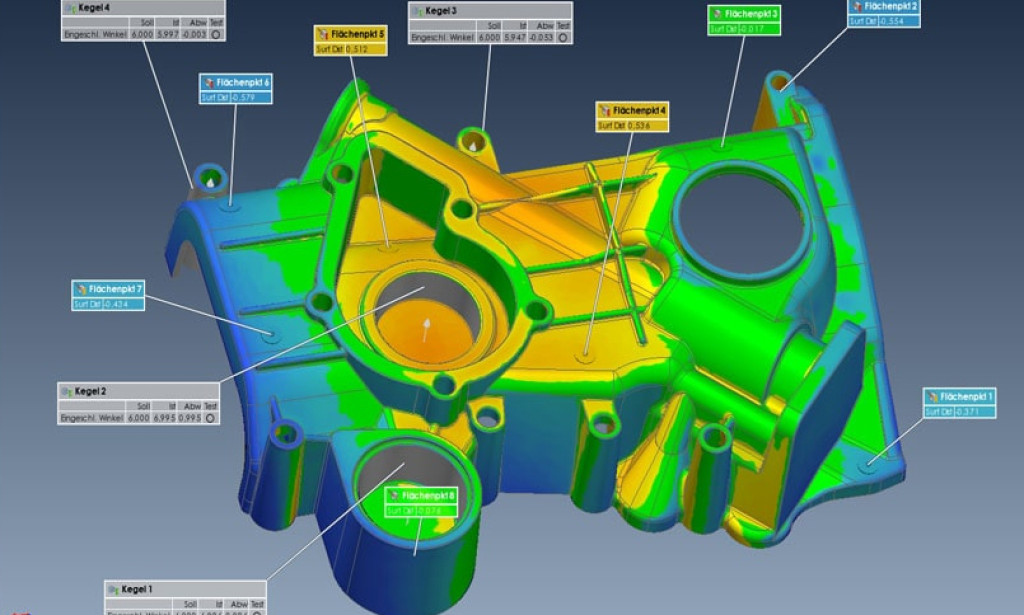The height and width of the screenshot is (615, 1024).
Task: Click Eingeschl. Winkel label in Kegel 3 row
Action: point(442,38)
